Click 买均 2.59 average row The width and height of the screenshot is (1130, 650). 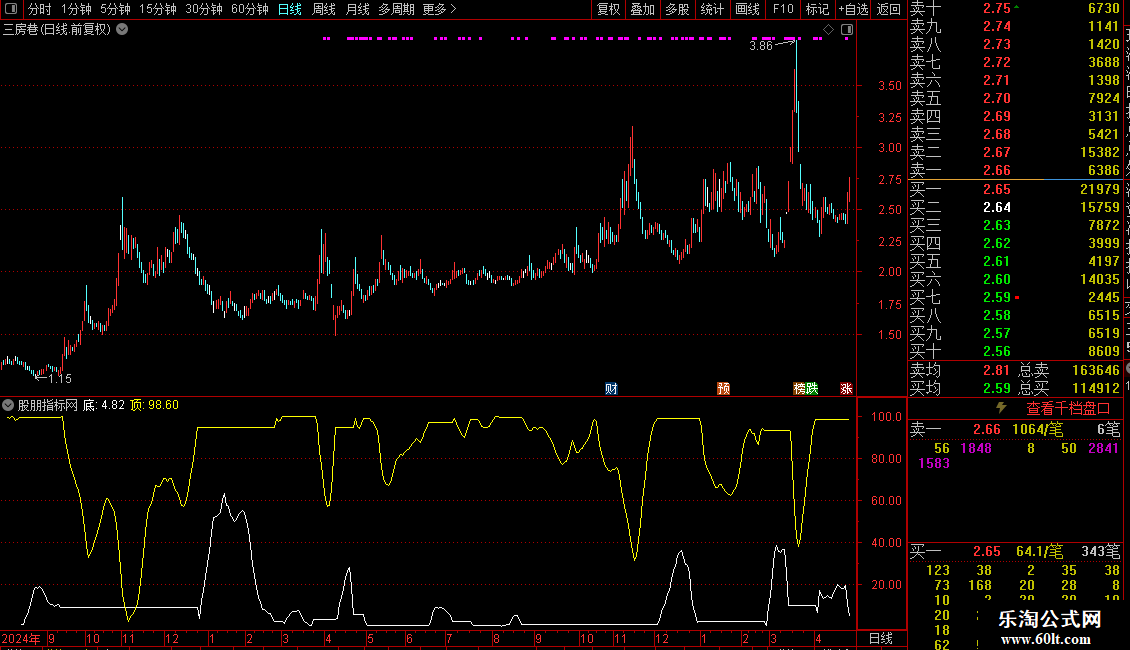click(960, 388)
